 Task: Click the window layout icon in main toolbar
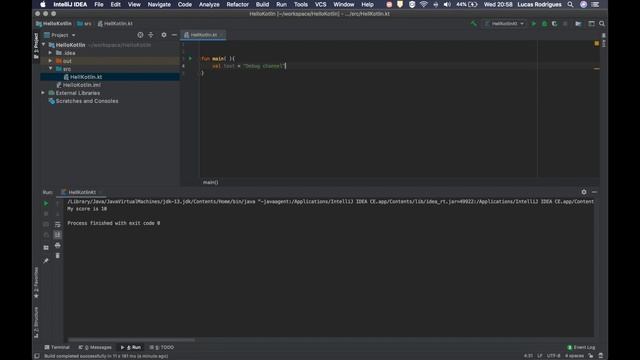[x=591, y=24]
